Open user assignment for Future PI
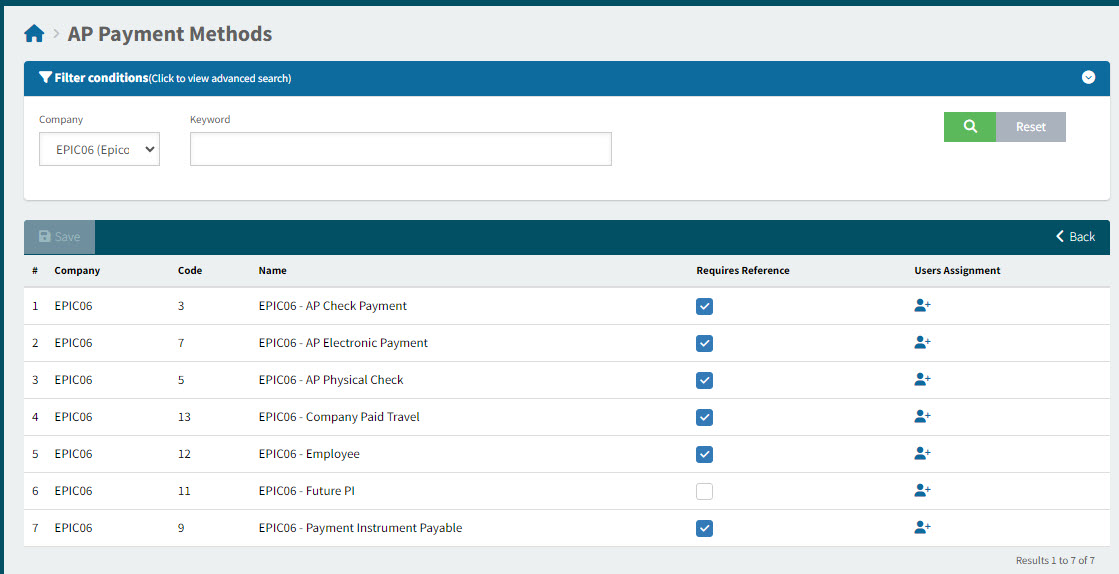 click(922, 491)
